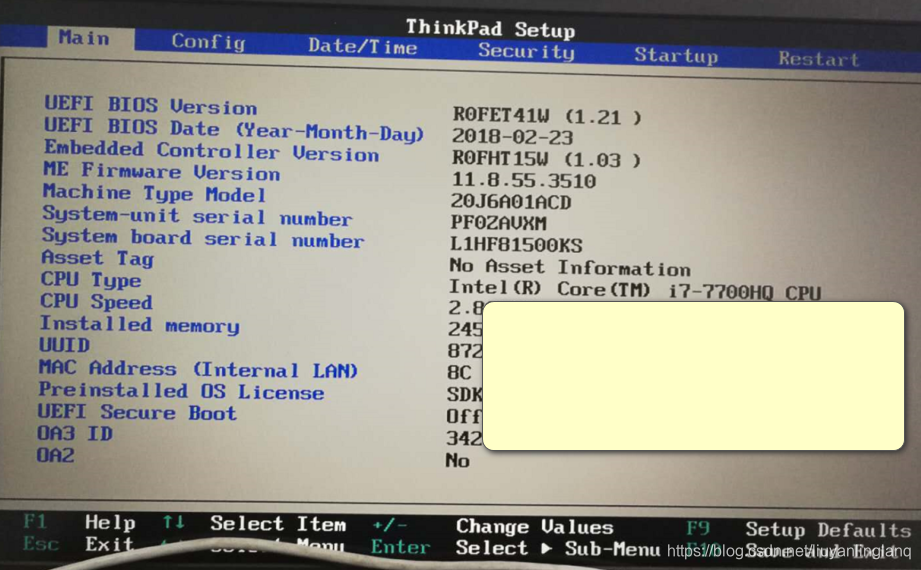
Task: Click the CPU Speed label
Action: point(96,301)
